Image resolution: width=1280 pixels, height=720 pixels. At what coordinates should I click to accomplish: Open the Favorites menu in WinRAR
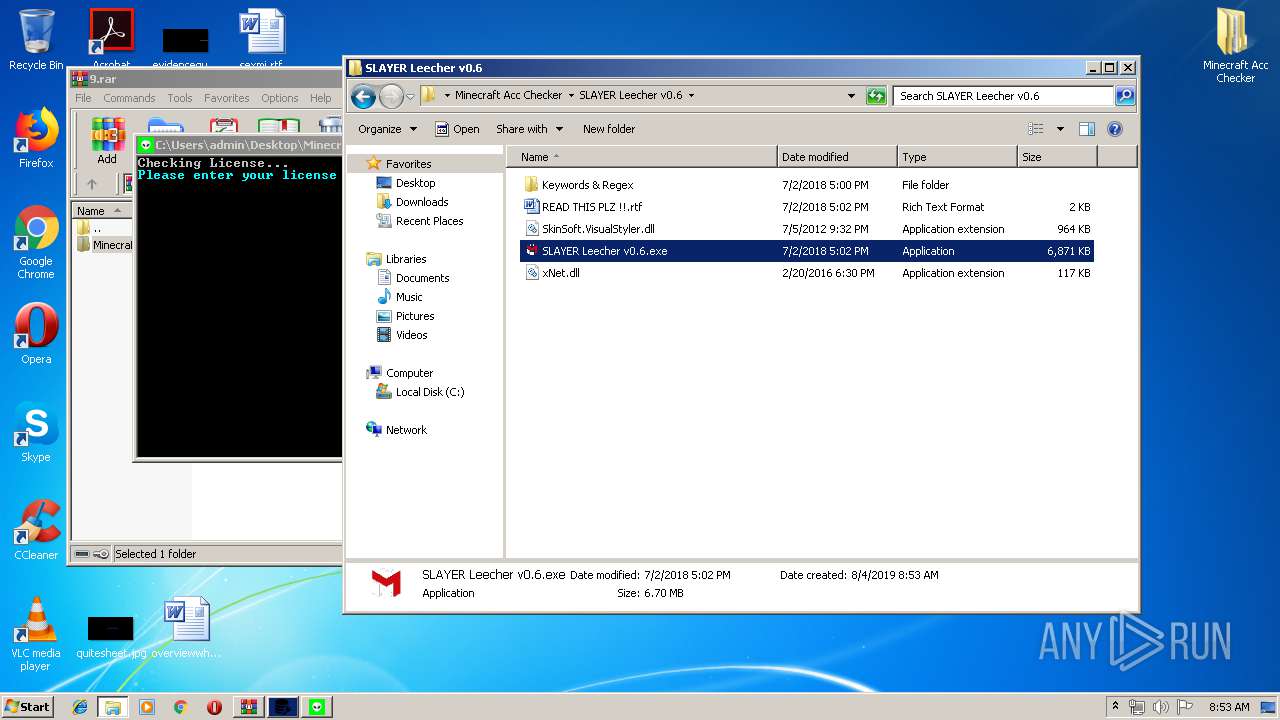pyautogui.click(x=227, y=98)
